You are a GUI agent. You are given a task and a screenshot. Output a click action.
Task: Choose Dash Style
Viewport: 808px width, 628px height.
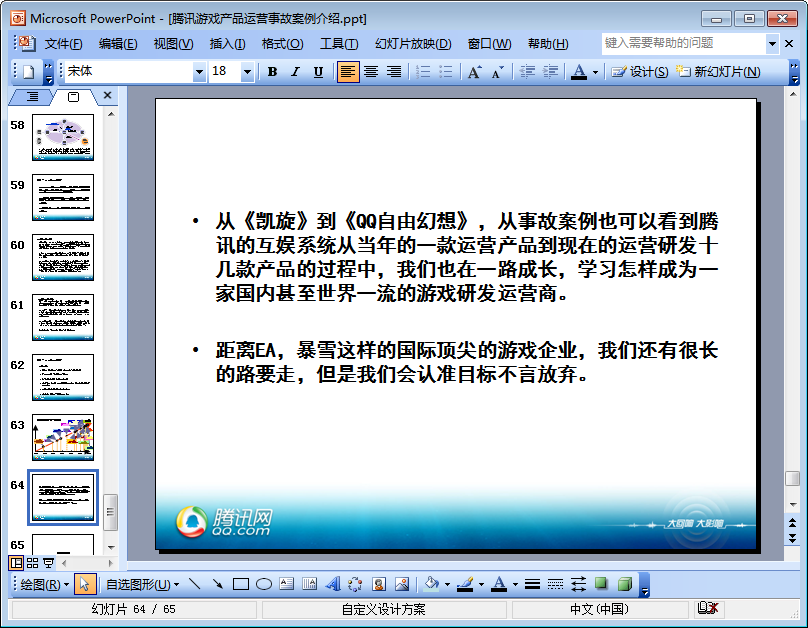click(x=555, y=584)
